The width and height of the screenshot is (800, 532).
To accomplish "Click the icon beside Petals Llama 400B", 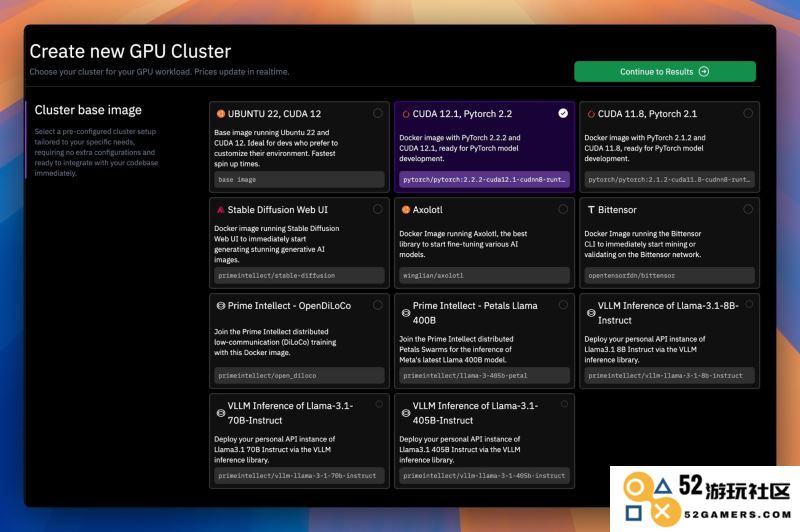I will [x=406, y=313].
